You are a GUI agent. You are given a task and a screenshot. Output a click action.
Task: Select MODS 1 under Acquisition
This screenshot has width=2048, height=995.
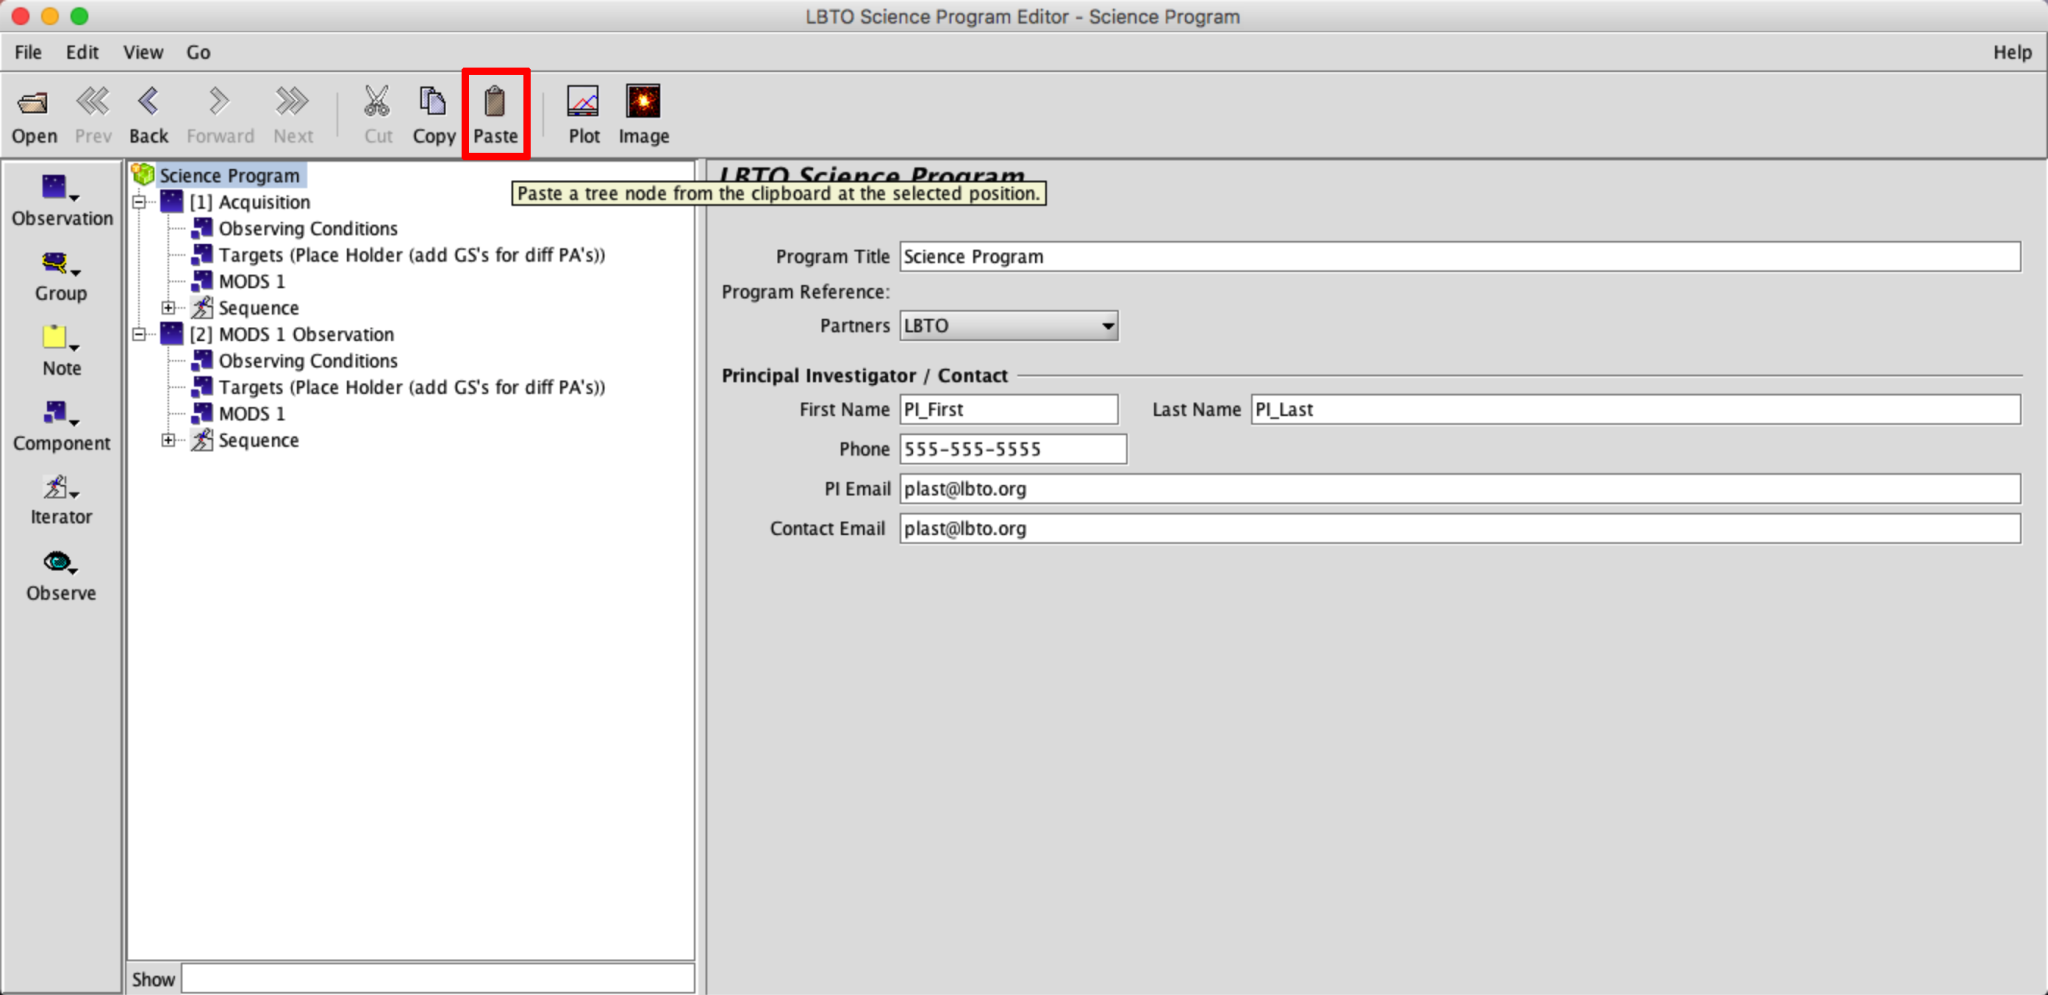coord(252,281)
